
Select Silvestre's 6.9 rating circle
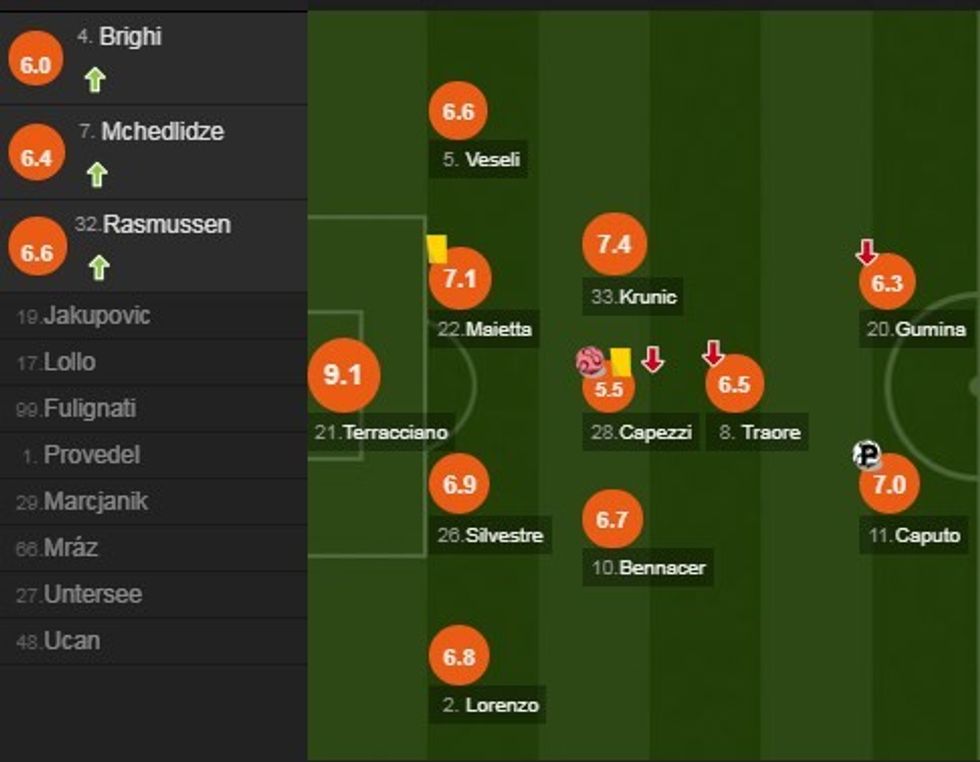pos(459,485)
